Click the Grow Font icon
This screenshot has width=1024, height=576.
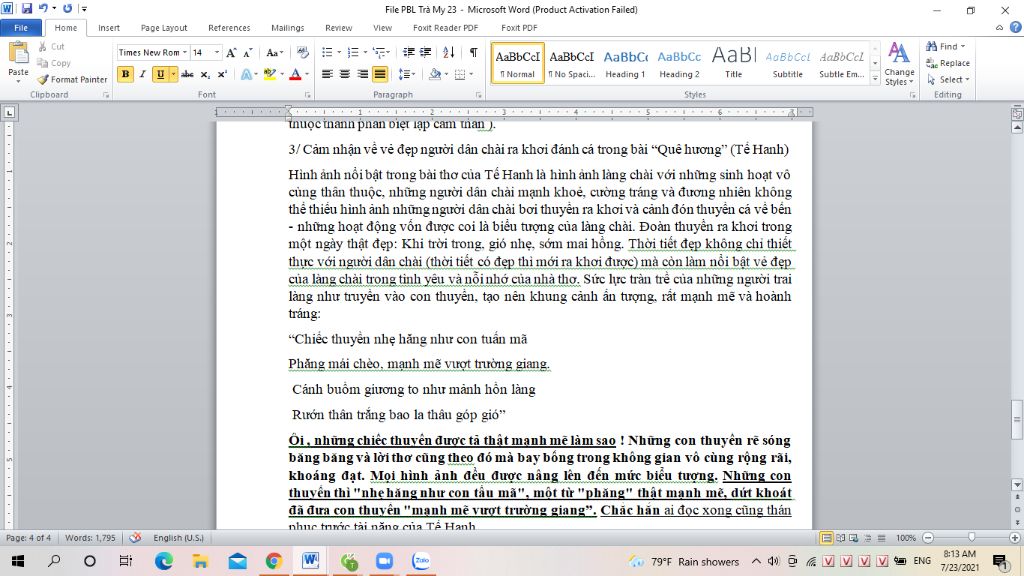(x=231, y=53)
